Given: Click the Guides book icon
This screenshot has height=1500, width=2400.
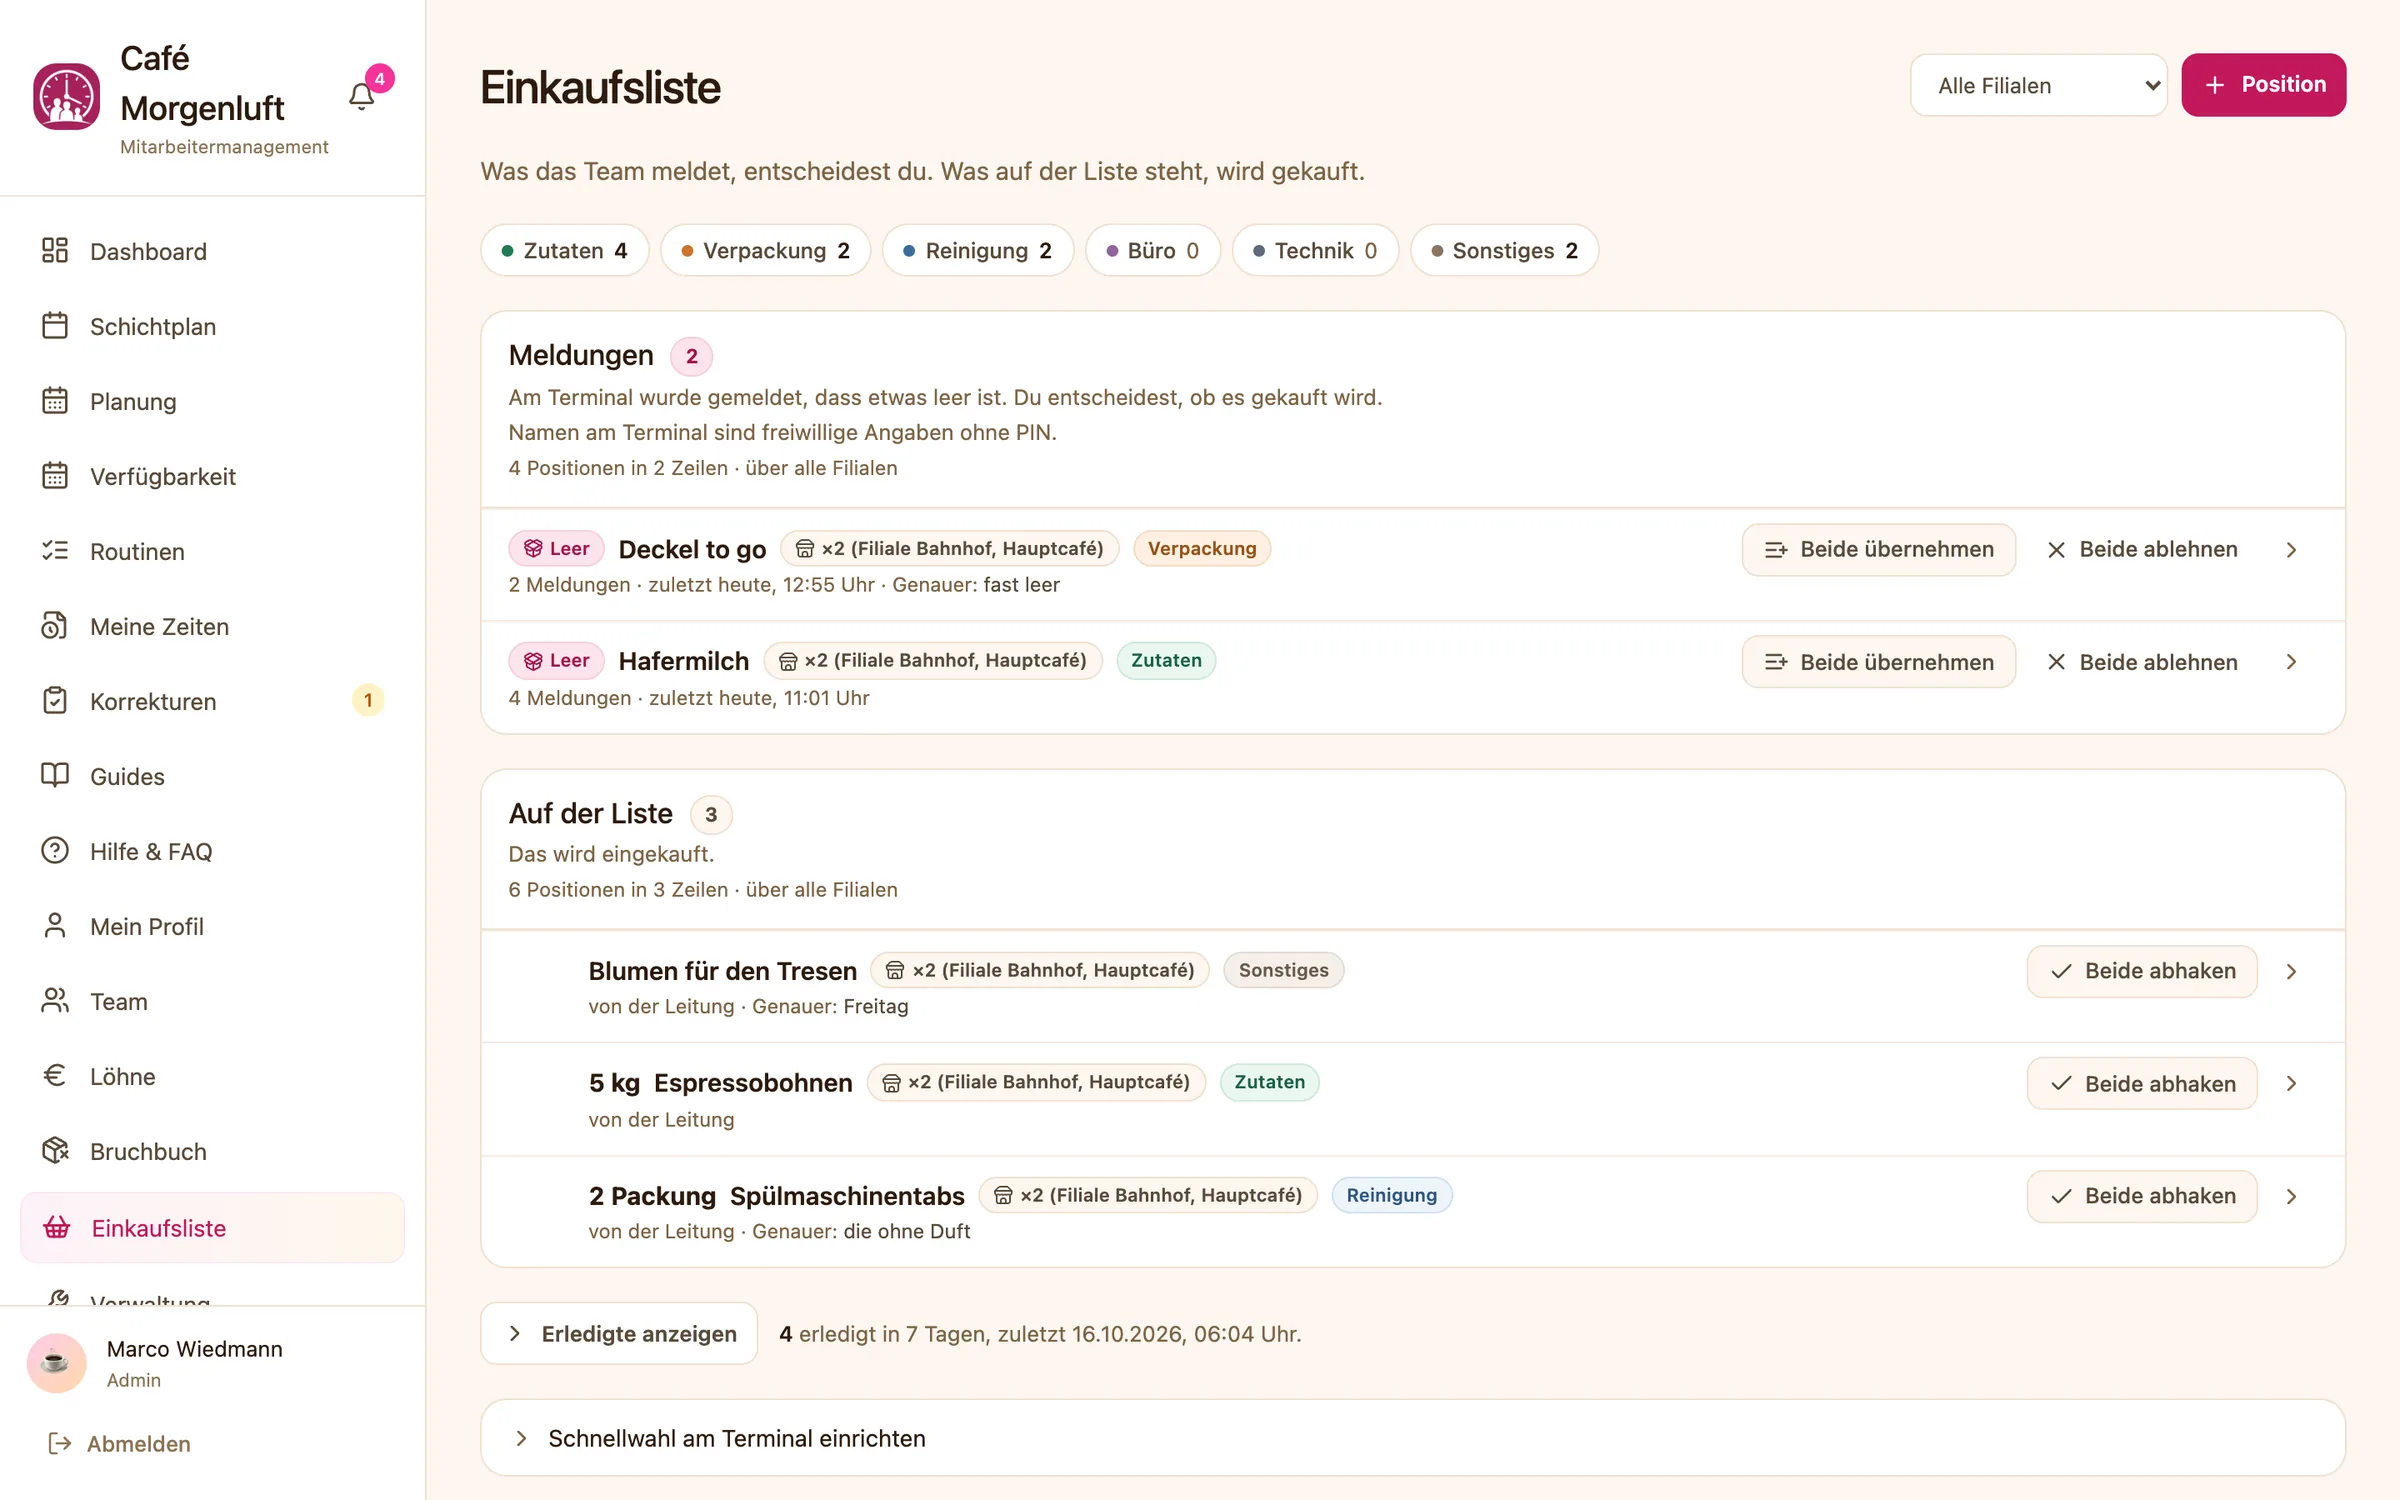Looking at the screenshot, I should [55, 776].
